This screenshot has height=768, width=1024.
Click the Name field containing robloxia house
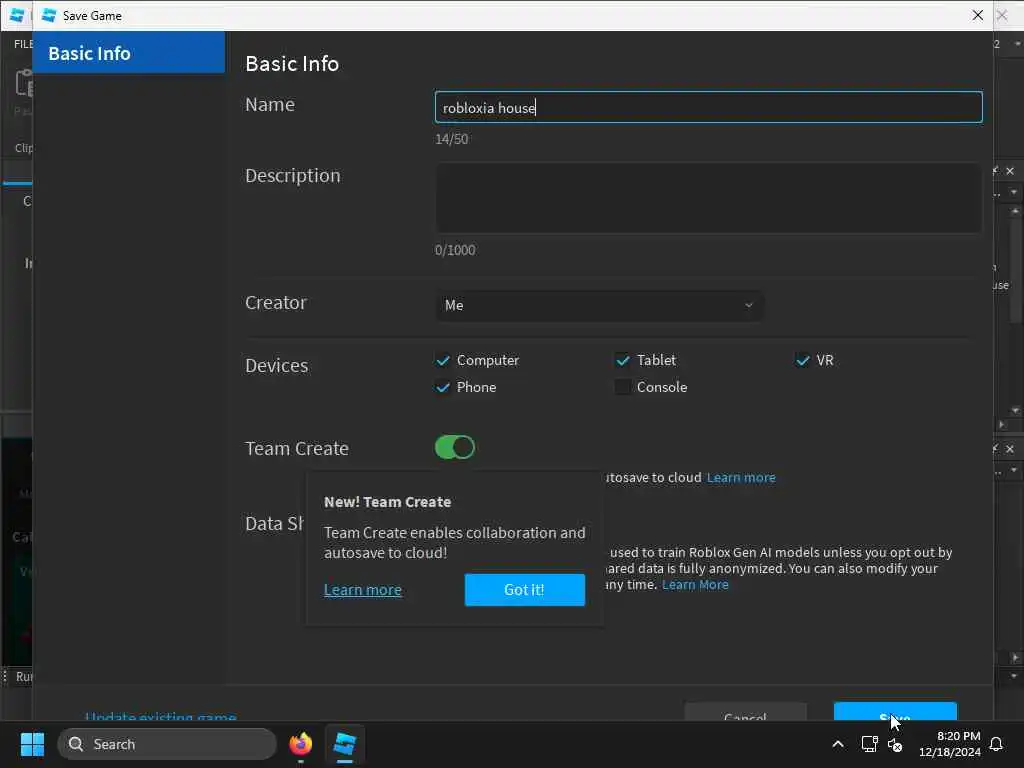(709, 108)
